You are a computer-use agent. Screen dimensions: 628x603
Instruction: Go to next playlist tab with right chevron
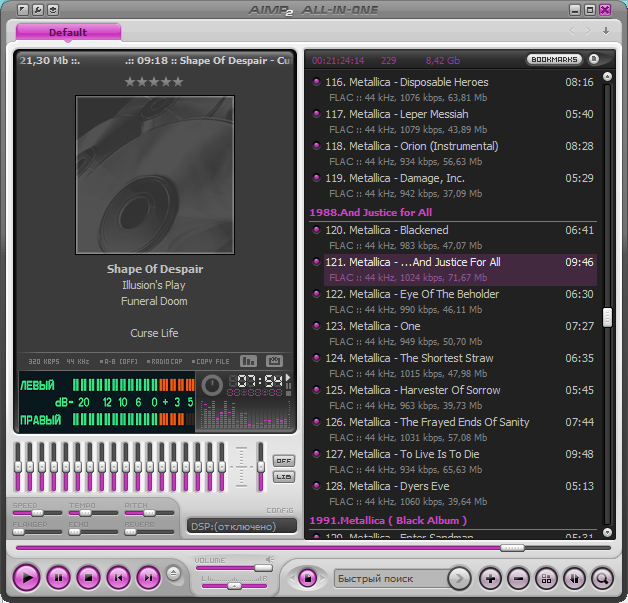[588, 31]
